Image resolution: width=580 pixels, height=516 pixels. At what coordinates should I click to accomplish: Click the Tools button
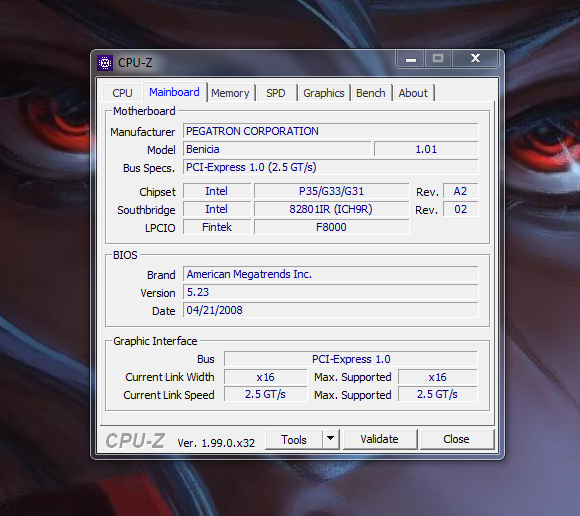coord(294,439)
